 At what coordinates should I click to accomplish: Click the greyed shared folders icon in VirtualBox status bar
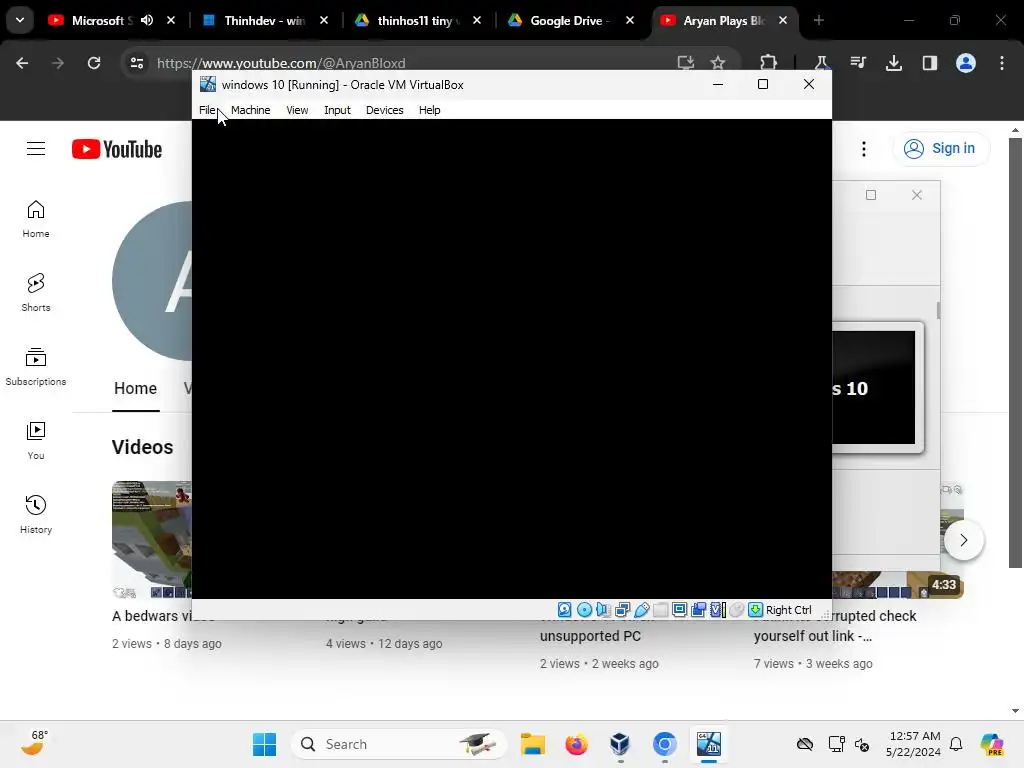660,610
